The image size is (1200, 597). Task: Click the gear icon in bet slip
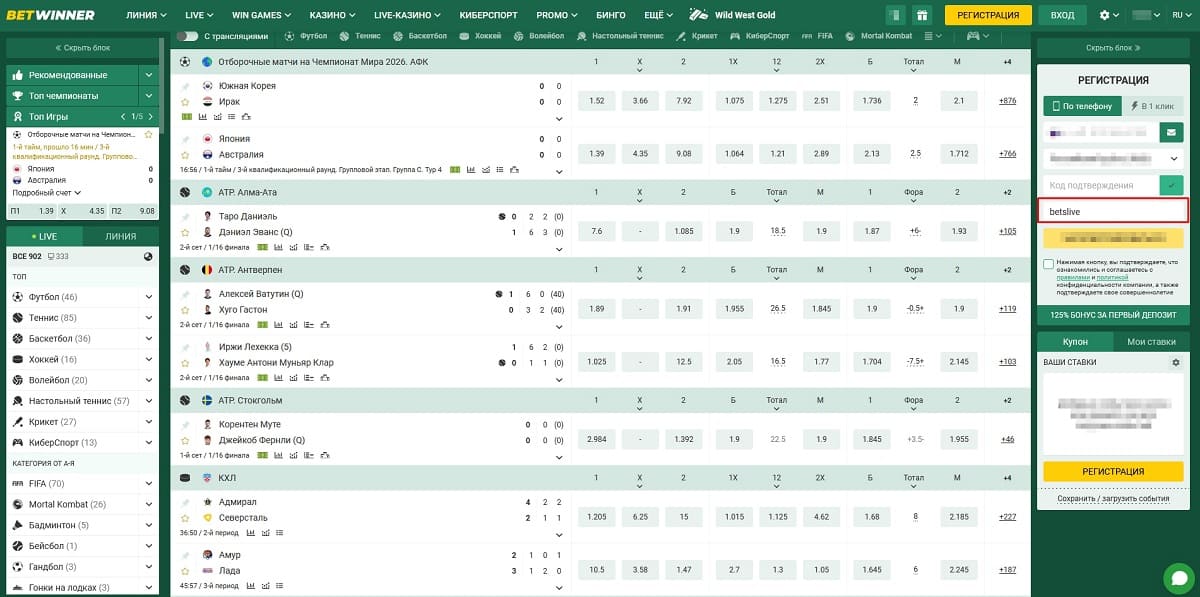point(1176,362)
